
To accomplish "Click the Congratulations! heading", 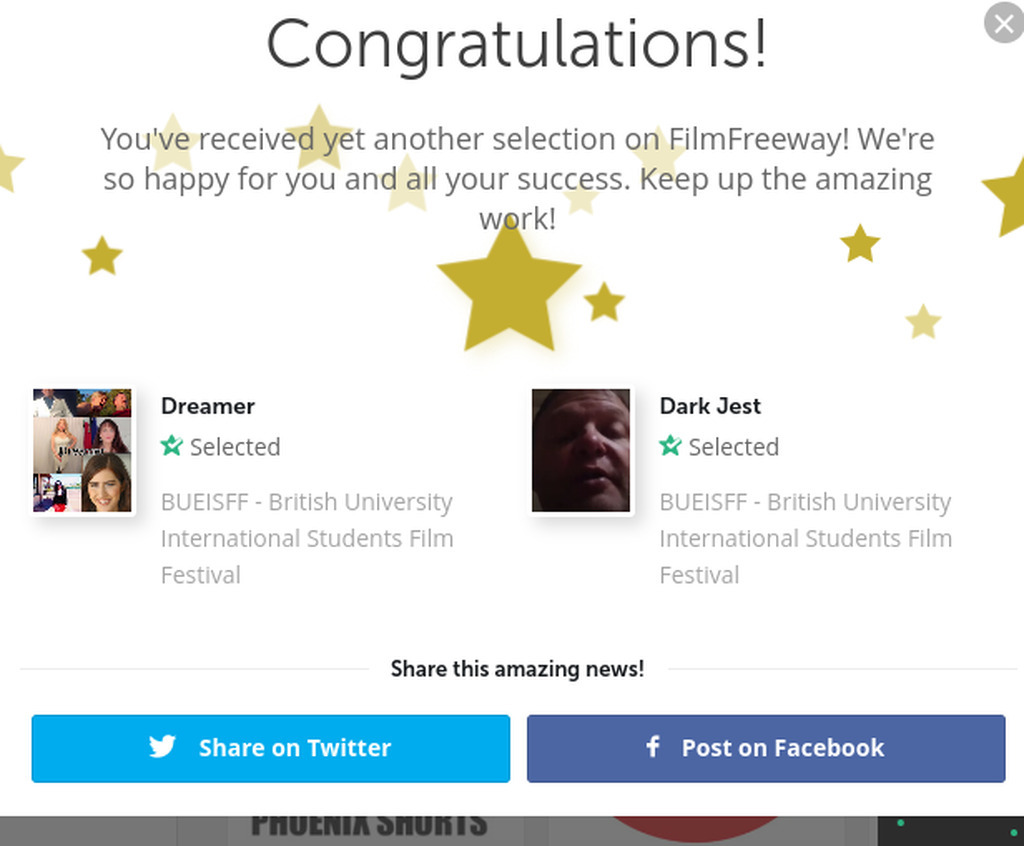I will (x=516, y=44).
